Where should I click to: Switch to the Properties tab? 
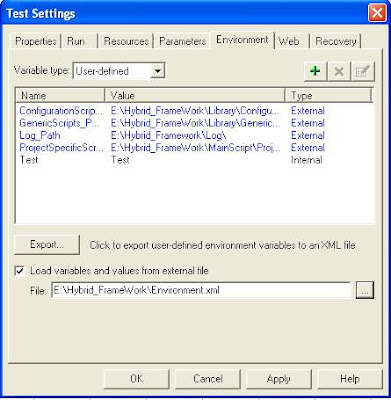36,41
